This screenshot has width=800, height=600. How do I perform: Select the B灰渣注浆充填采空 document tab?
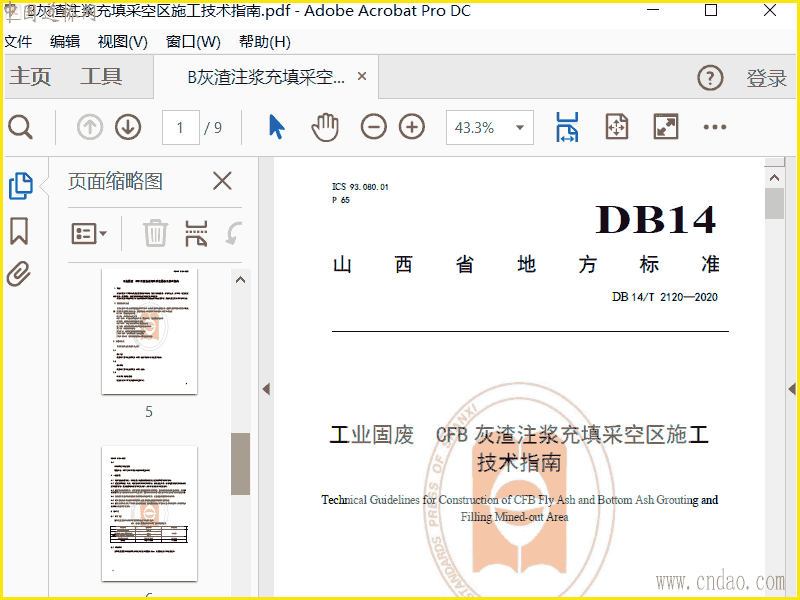[266, 77]
